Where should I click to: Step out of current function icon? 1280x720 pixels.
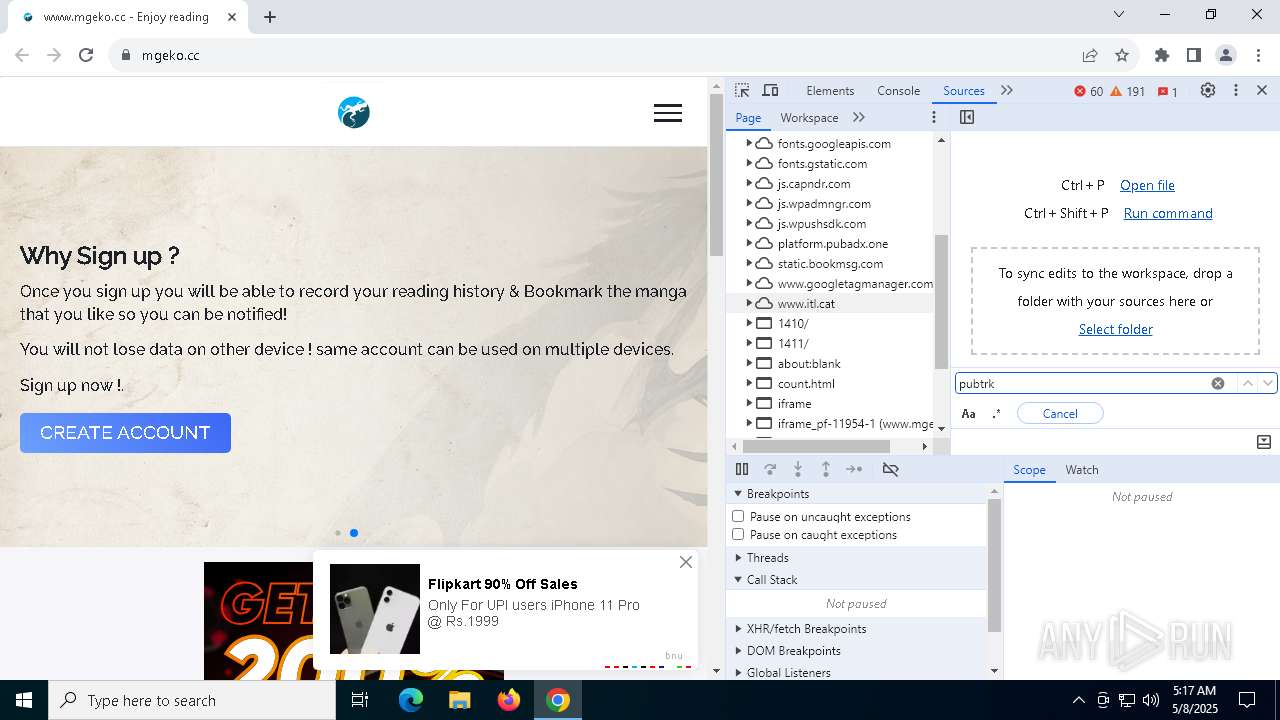[826, 469]
